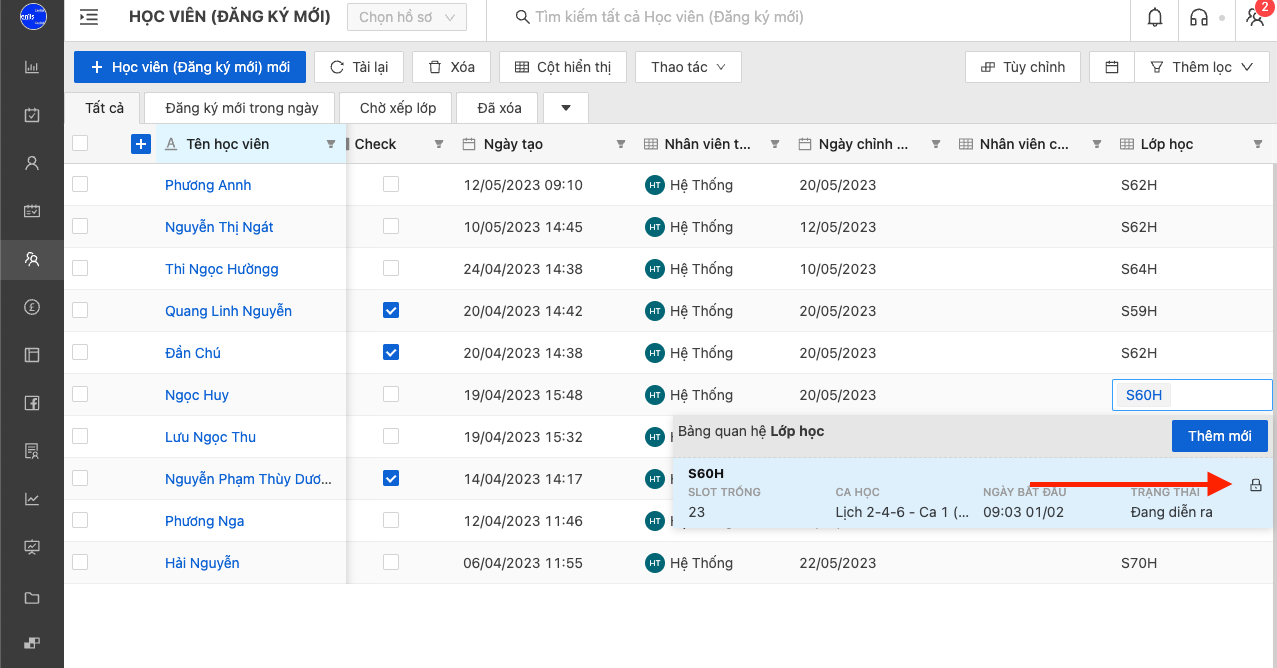Open the document with person icon in sidebar
Viewport: 1277px width, 668px height.
[32, 451]
